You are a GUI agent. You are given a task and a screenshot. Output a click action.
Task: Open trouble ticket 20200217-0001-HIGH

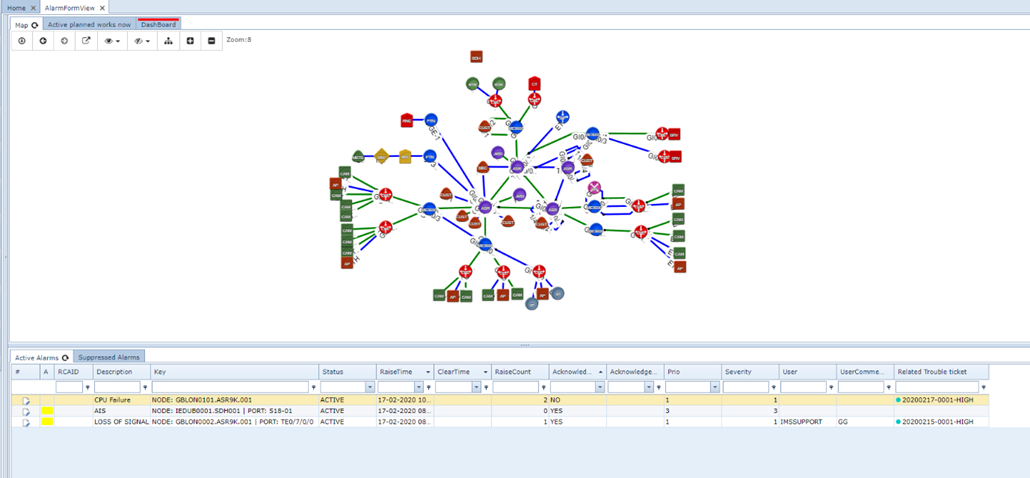[x=938, y=400]
